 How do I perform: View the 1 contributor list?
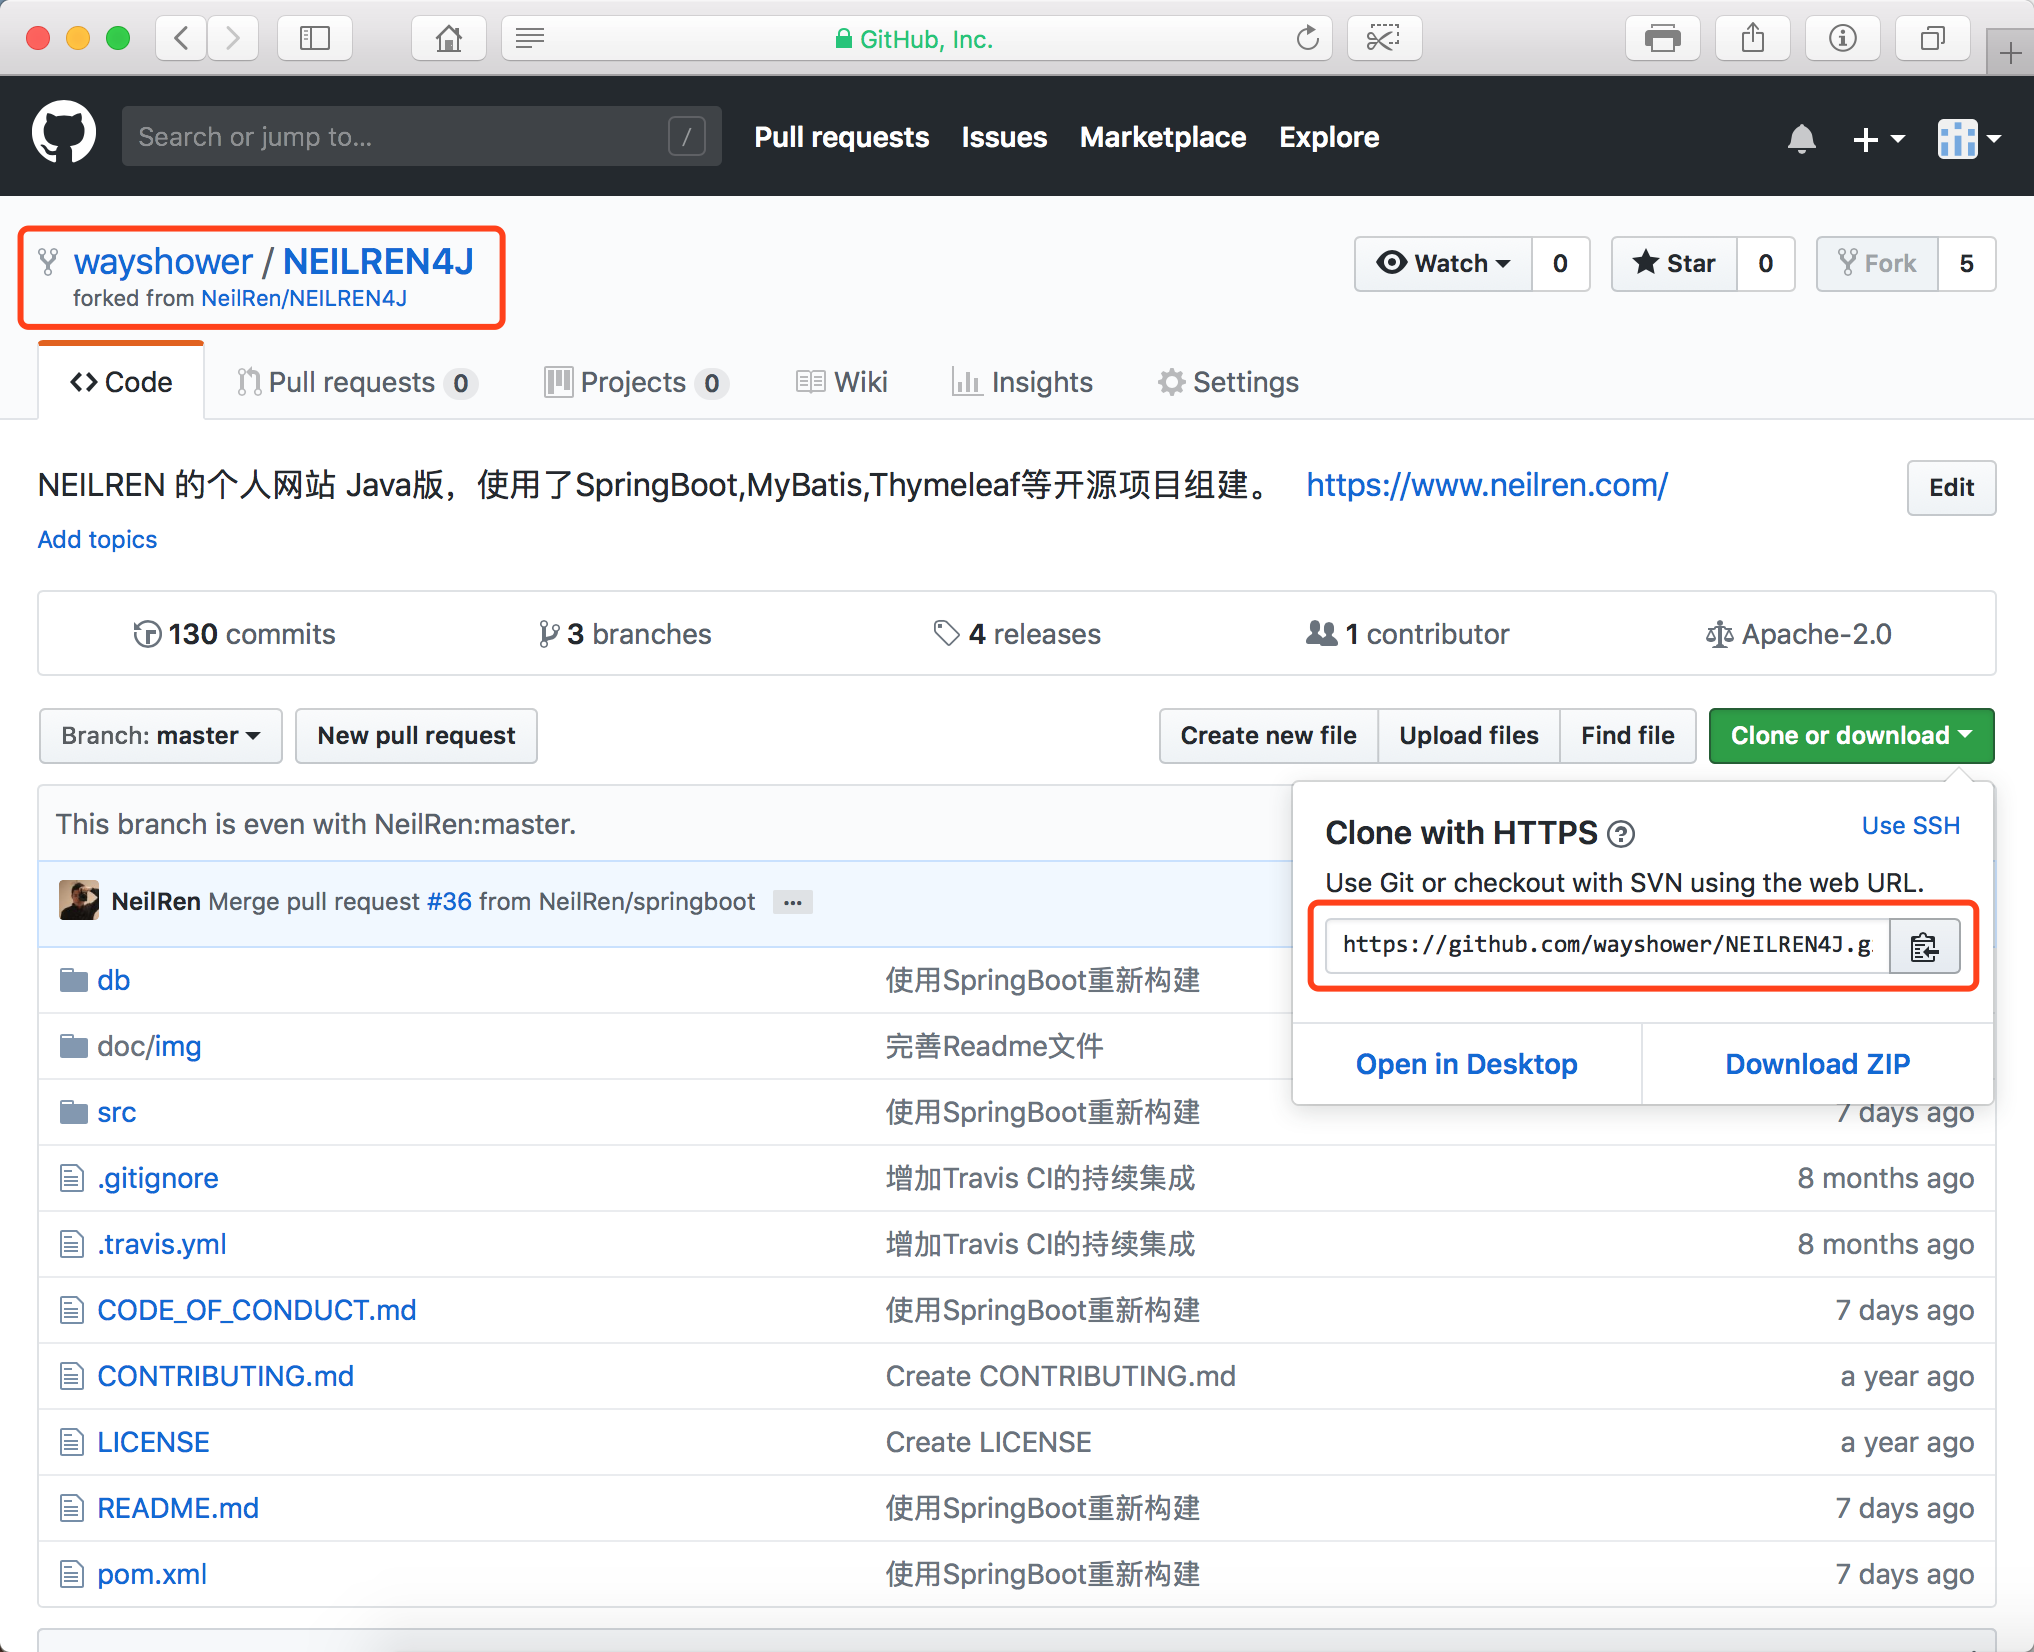(x=1408, y=634)
